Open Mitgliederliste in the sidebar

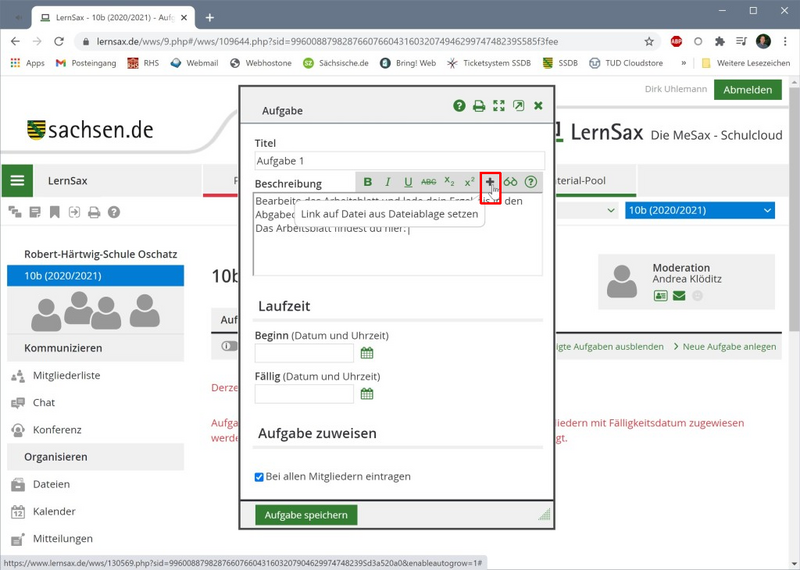pos(66,375)
